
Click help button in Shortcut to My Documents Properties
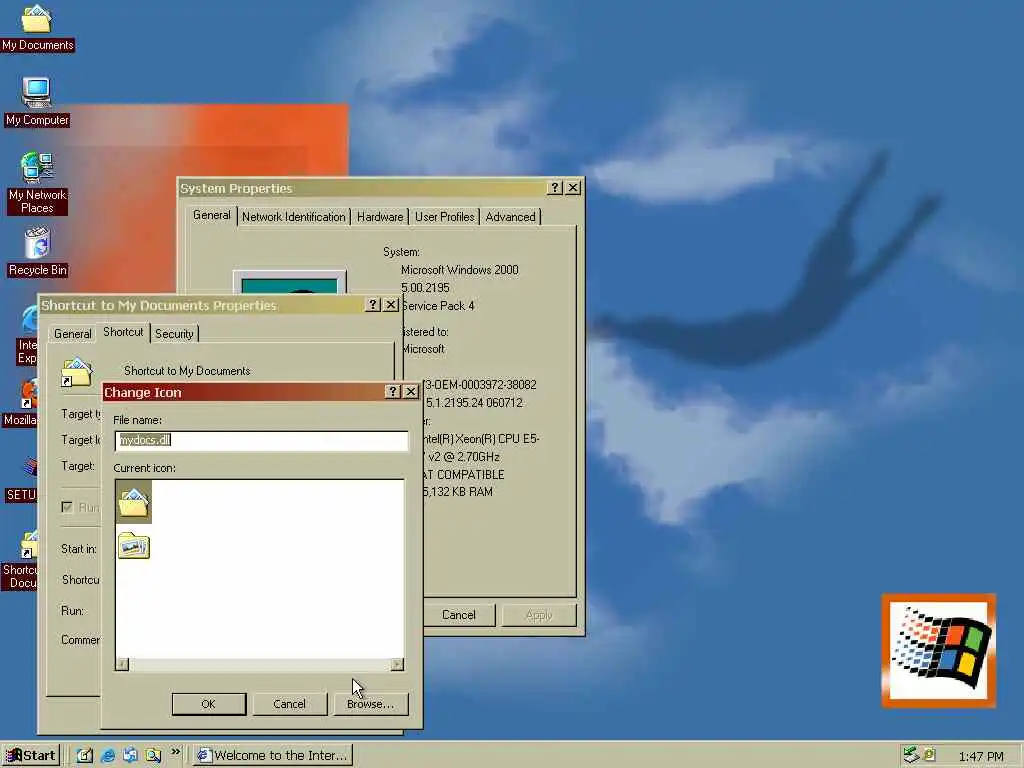(x=372, y=304)
